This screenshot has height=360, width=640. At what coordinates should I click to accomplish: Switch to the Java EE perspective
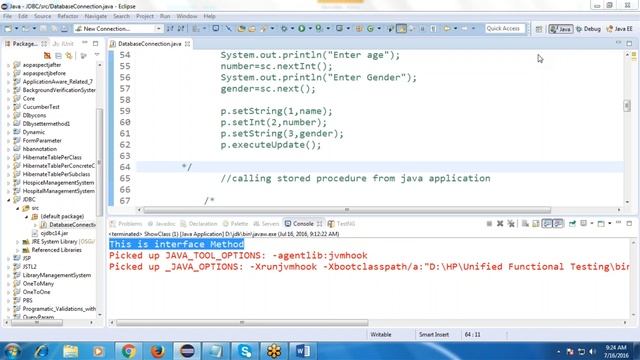pyautogui.click(x=620, y=29)
